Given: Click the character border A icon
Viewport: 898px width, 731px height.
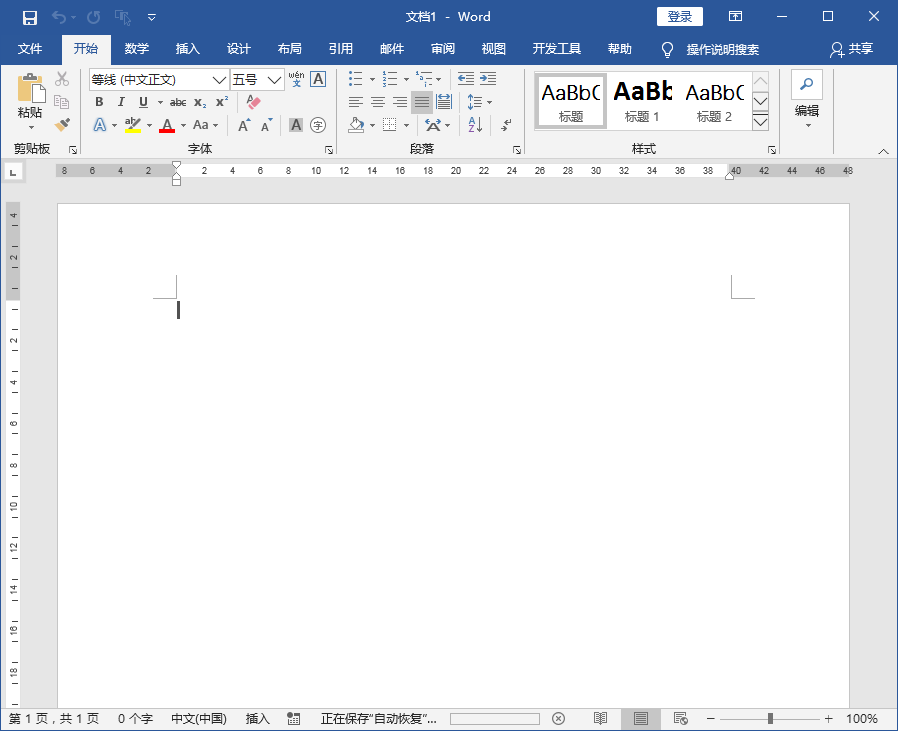Looking at the screenshot, I should tap(318, 78).
